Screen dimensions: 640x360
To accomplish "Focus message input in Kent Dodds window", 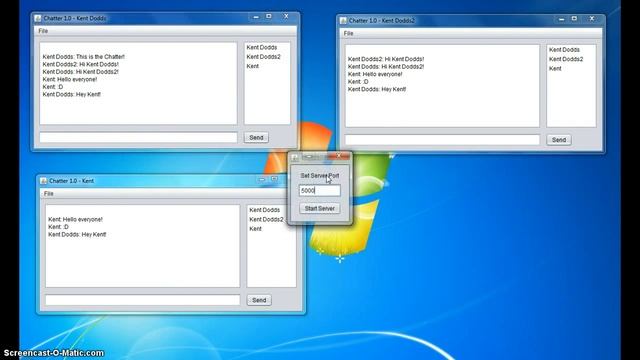I will (x=138, y=138).
